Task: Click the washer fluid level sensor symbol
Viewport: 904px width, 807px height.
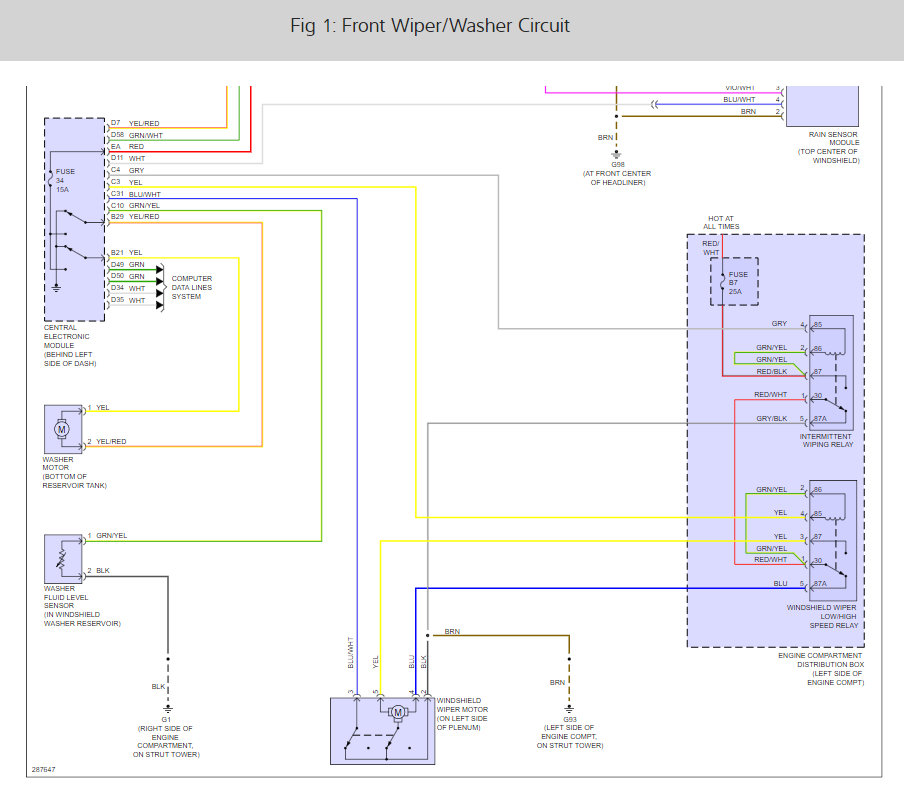Action: click(63, 559)
